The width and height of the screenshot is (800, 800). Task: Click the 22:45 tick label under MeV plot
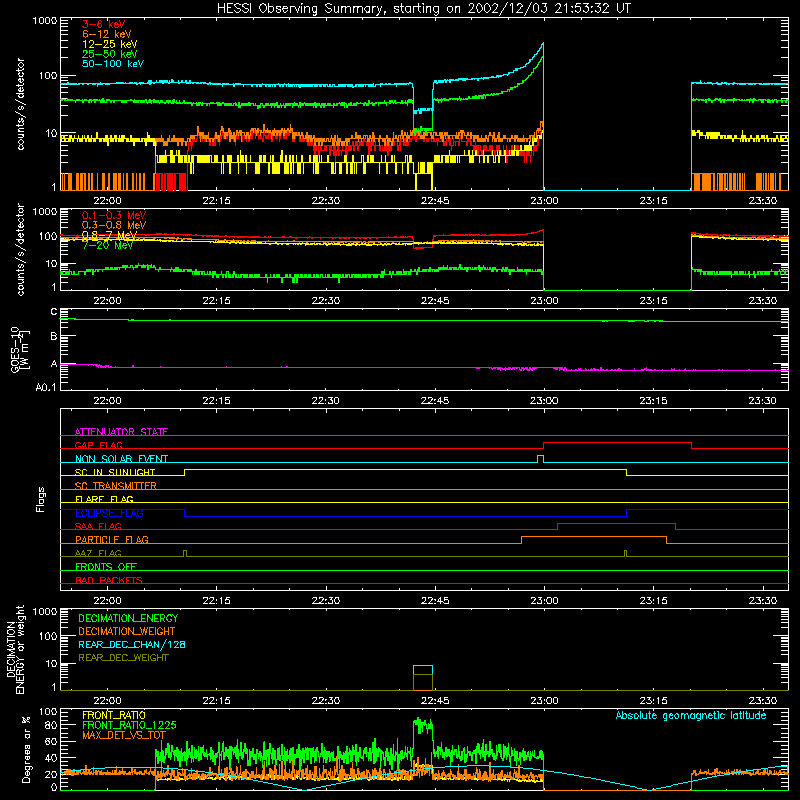[435, 301]
